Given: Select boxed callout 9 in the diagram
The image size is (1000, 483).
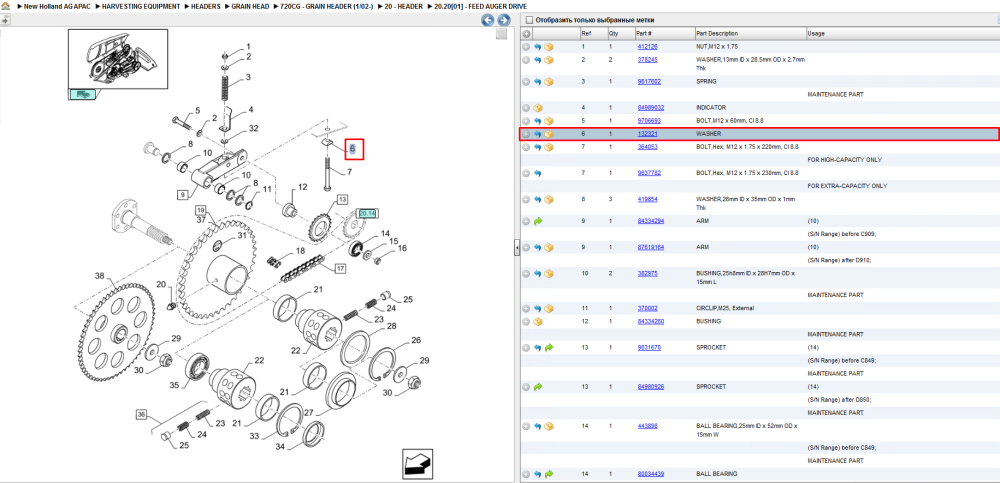Looking at the screenshot, I should coord(182,194).
